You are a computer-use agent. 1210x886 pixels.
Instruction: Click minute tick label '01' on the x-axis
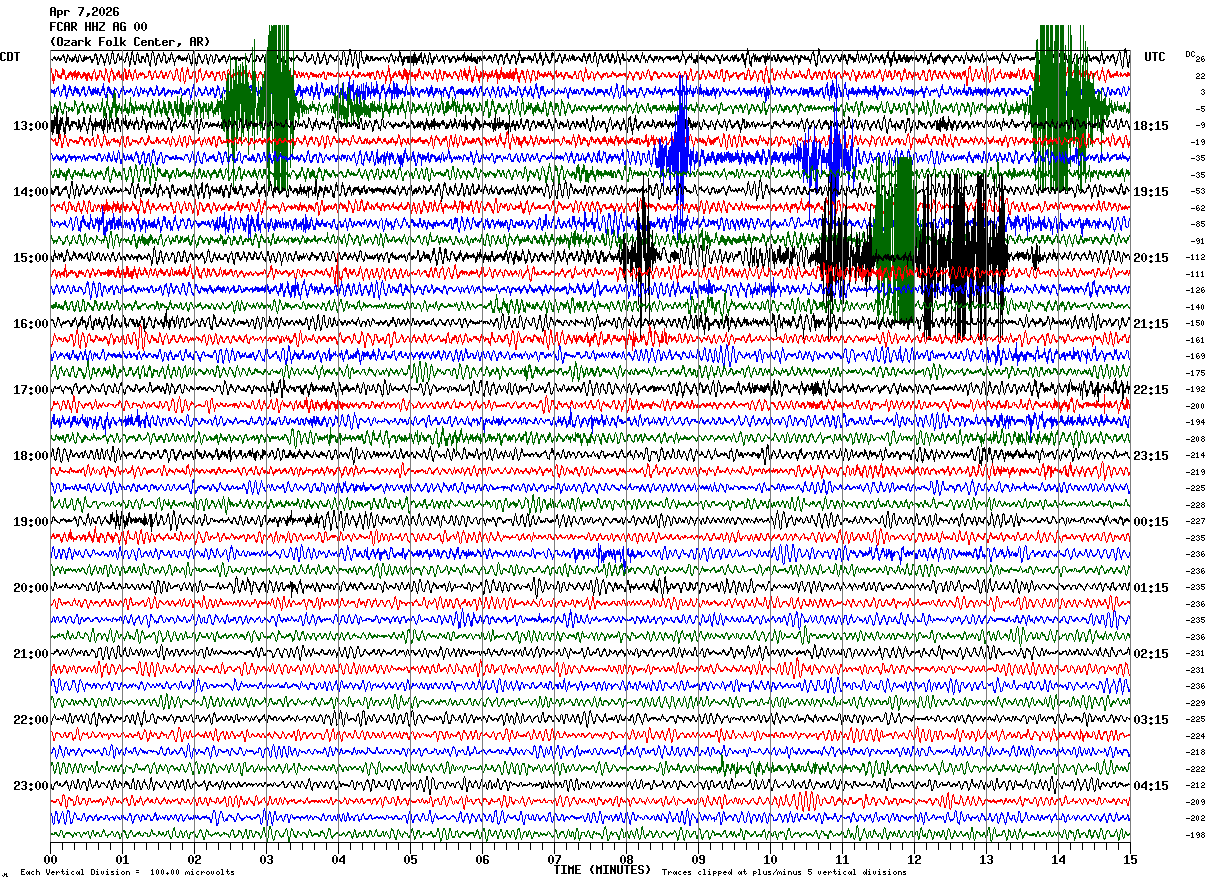click(123, 859)
